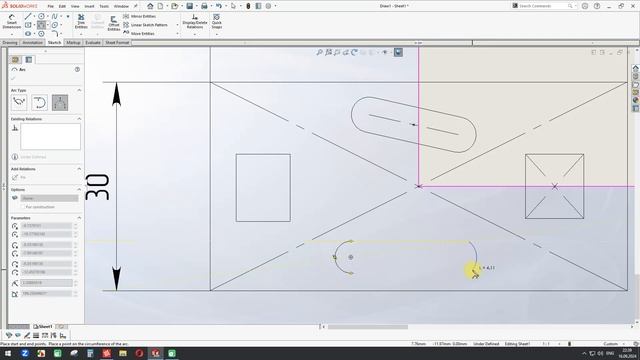Open the help icon in Arc panel
This screenshot has width=640, height=360.
coord(77,70)
